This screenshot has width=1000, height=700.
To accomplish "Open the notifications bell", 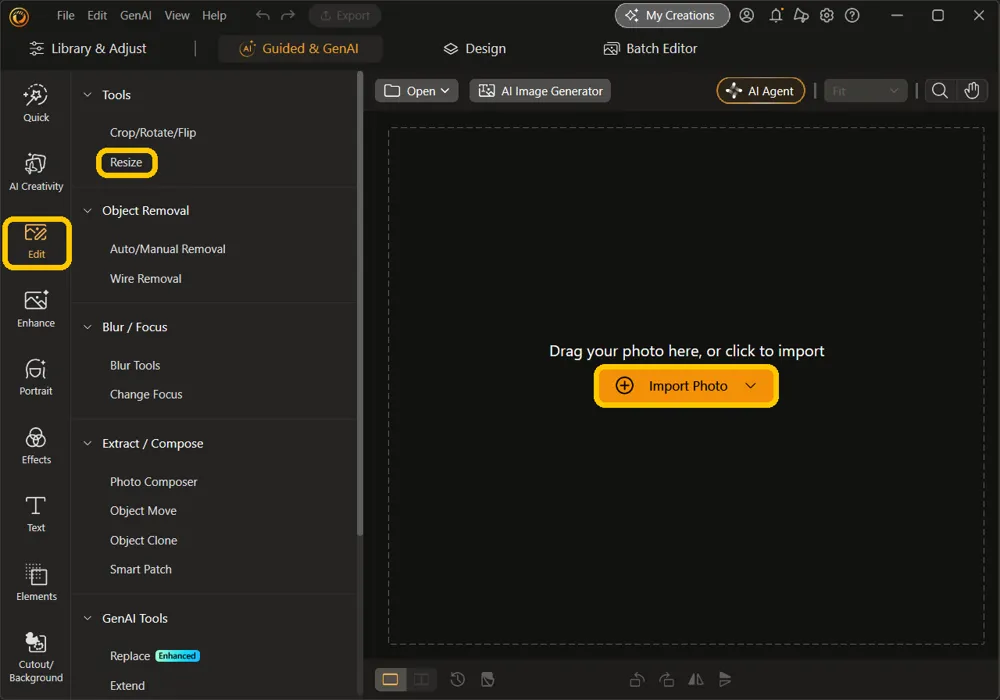I will click(x=776, y=15).
